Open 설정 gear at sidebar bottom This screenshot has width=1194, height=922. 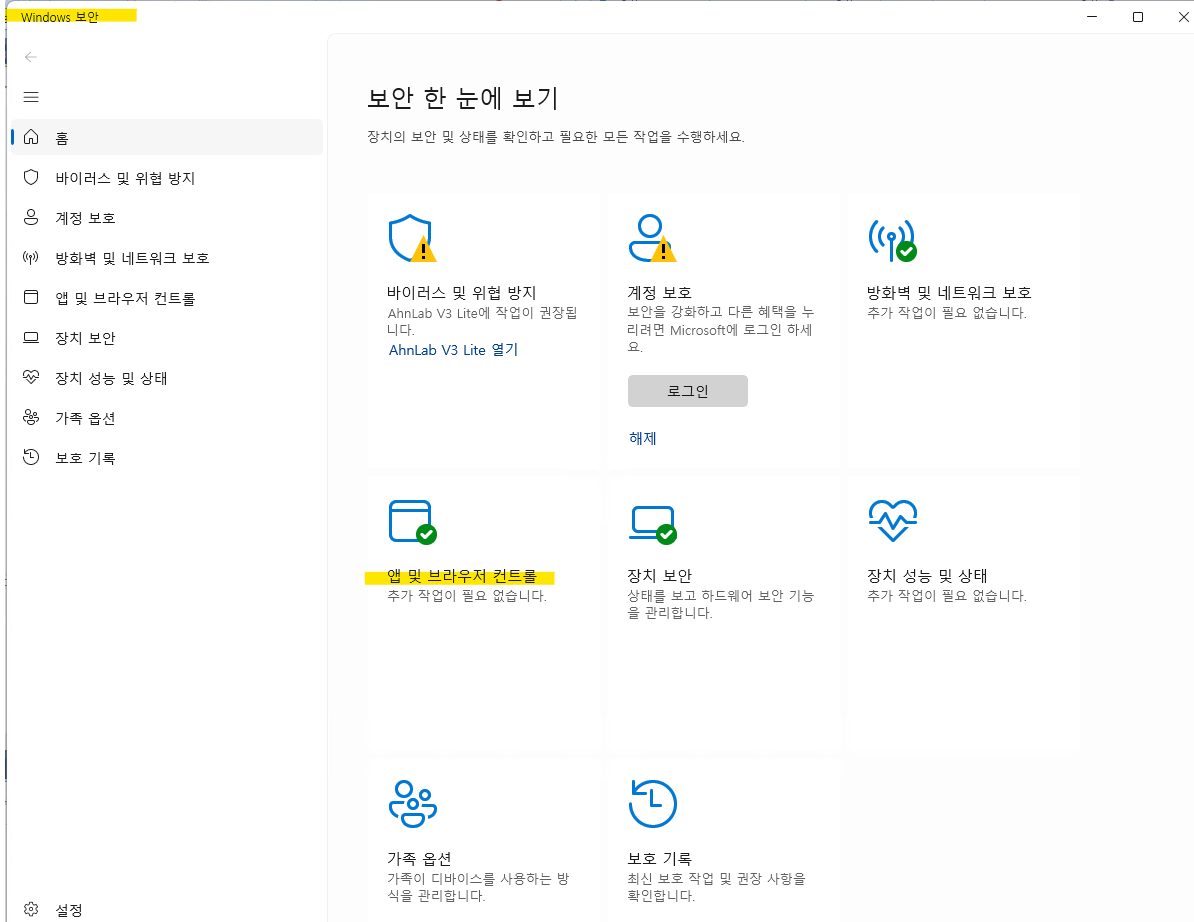pyautogui.click(x=55, y=910)
